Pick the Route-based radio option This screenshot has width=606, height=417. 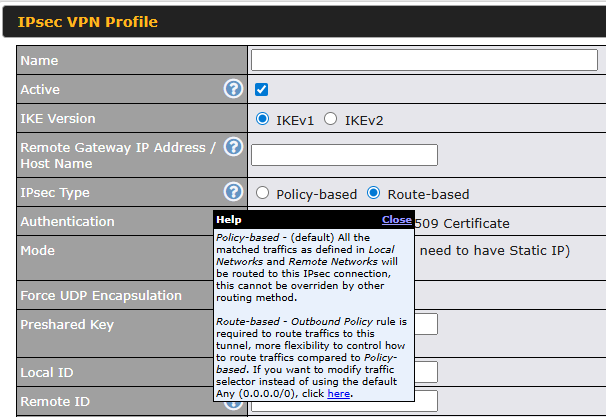(374, 193)
